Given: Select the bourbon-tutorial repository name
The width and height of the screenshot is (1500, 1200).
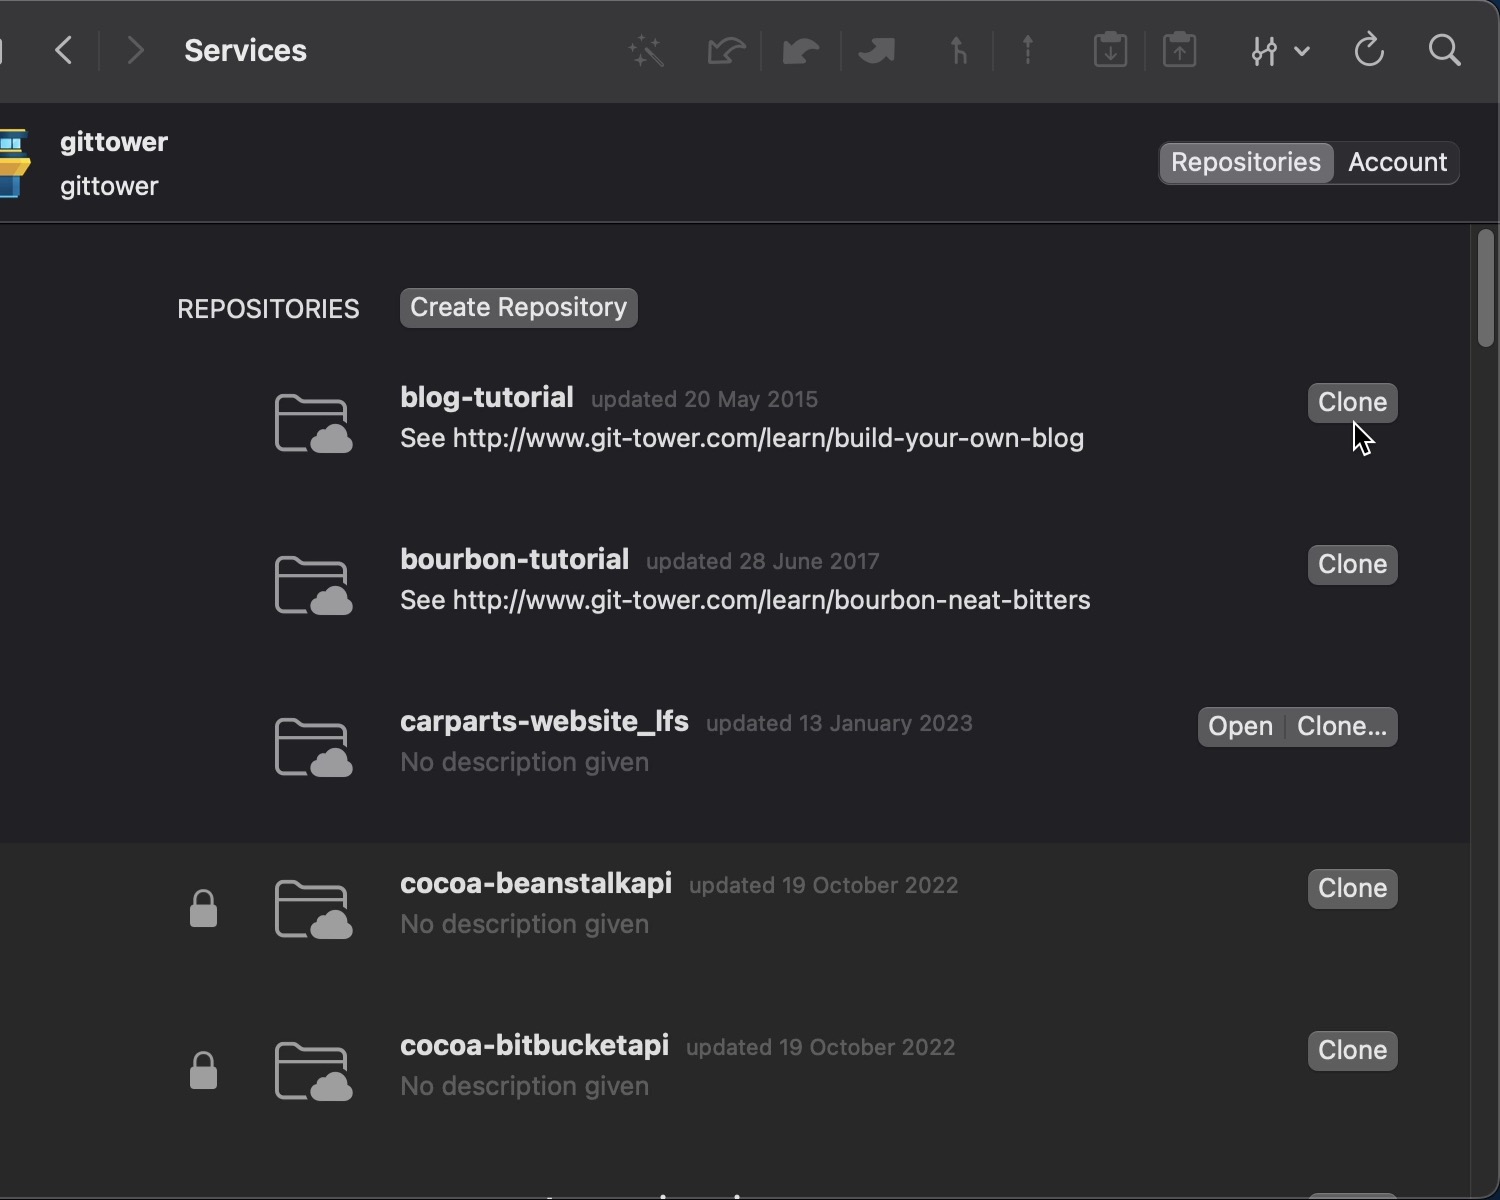Looking at the screenshot, I should (514, 559).
